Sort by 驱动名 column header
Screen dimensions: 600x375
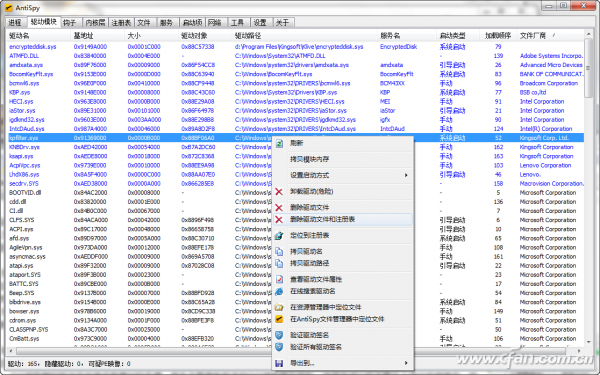(x=38, y=36)
